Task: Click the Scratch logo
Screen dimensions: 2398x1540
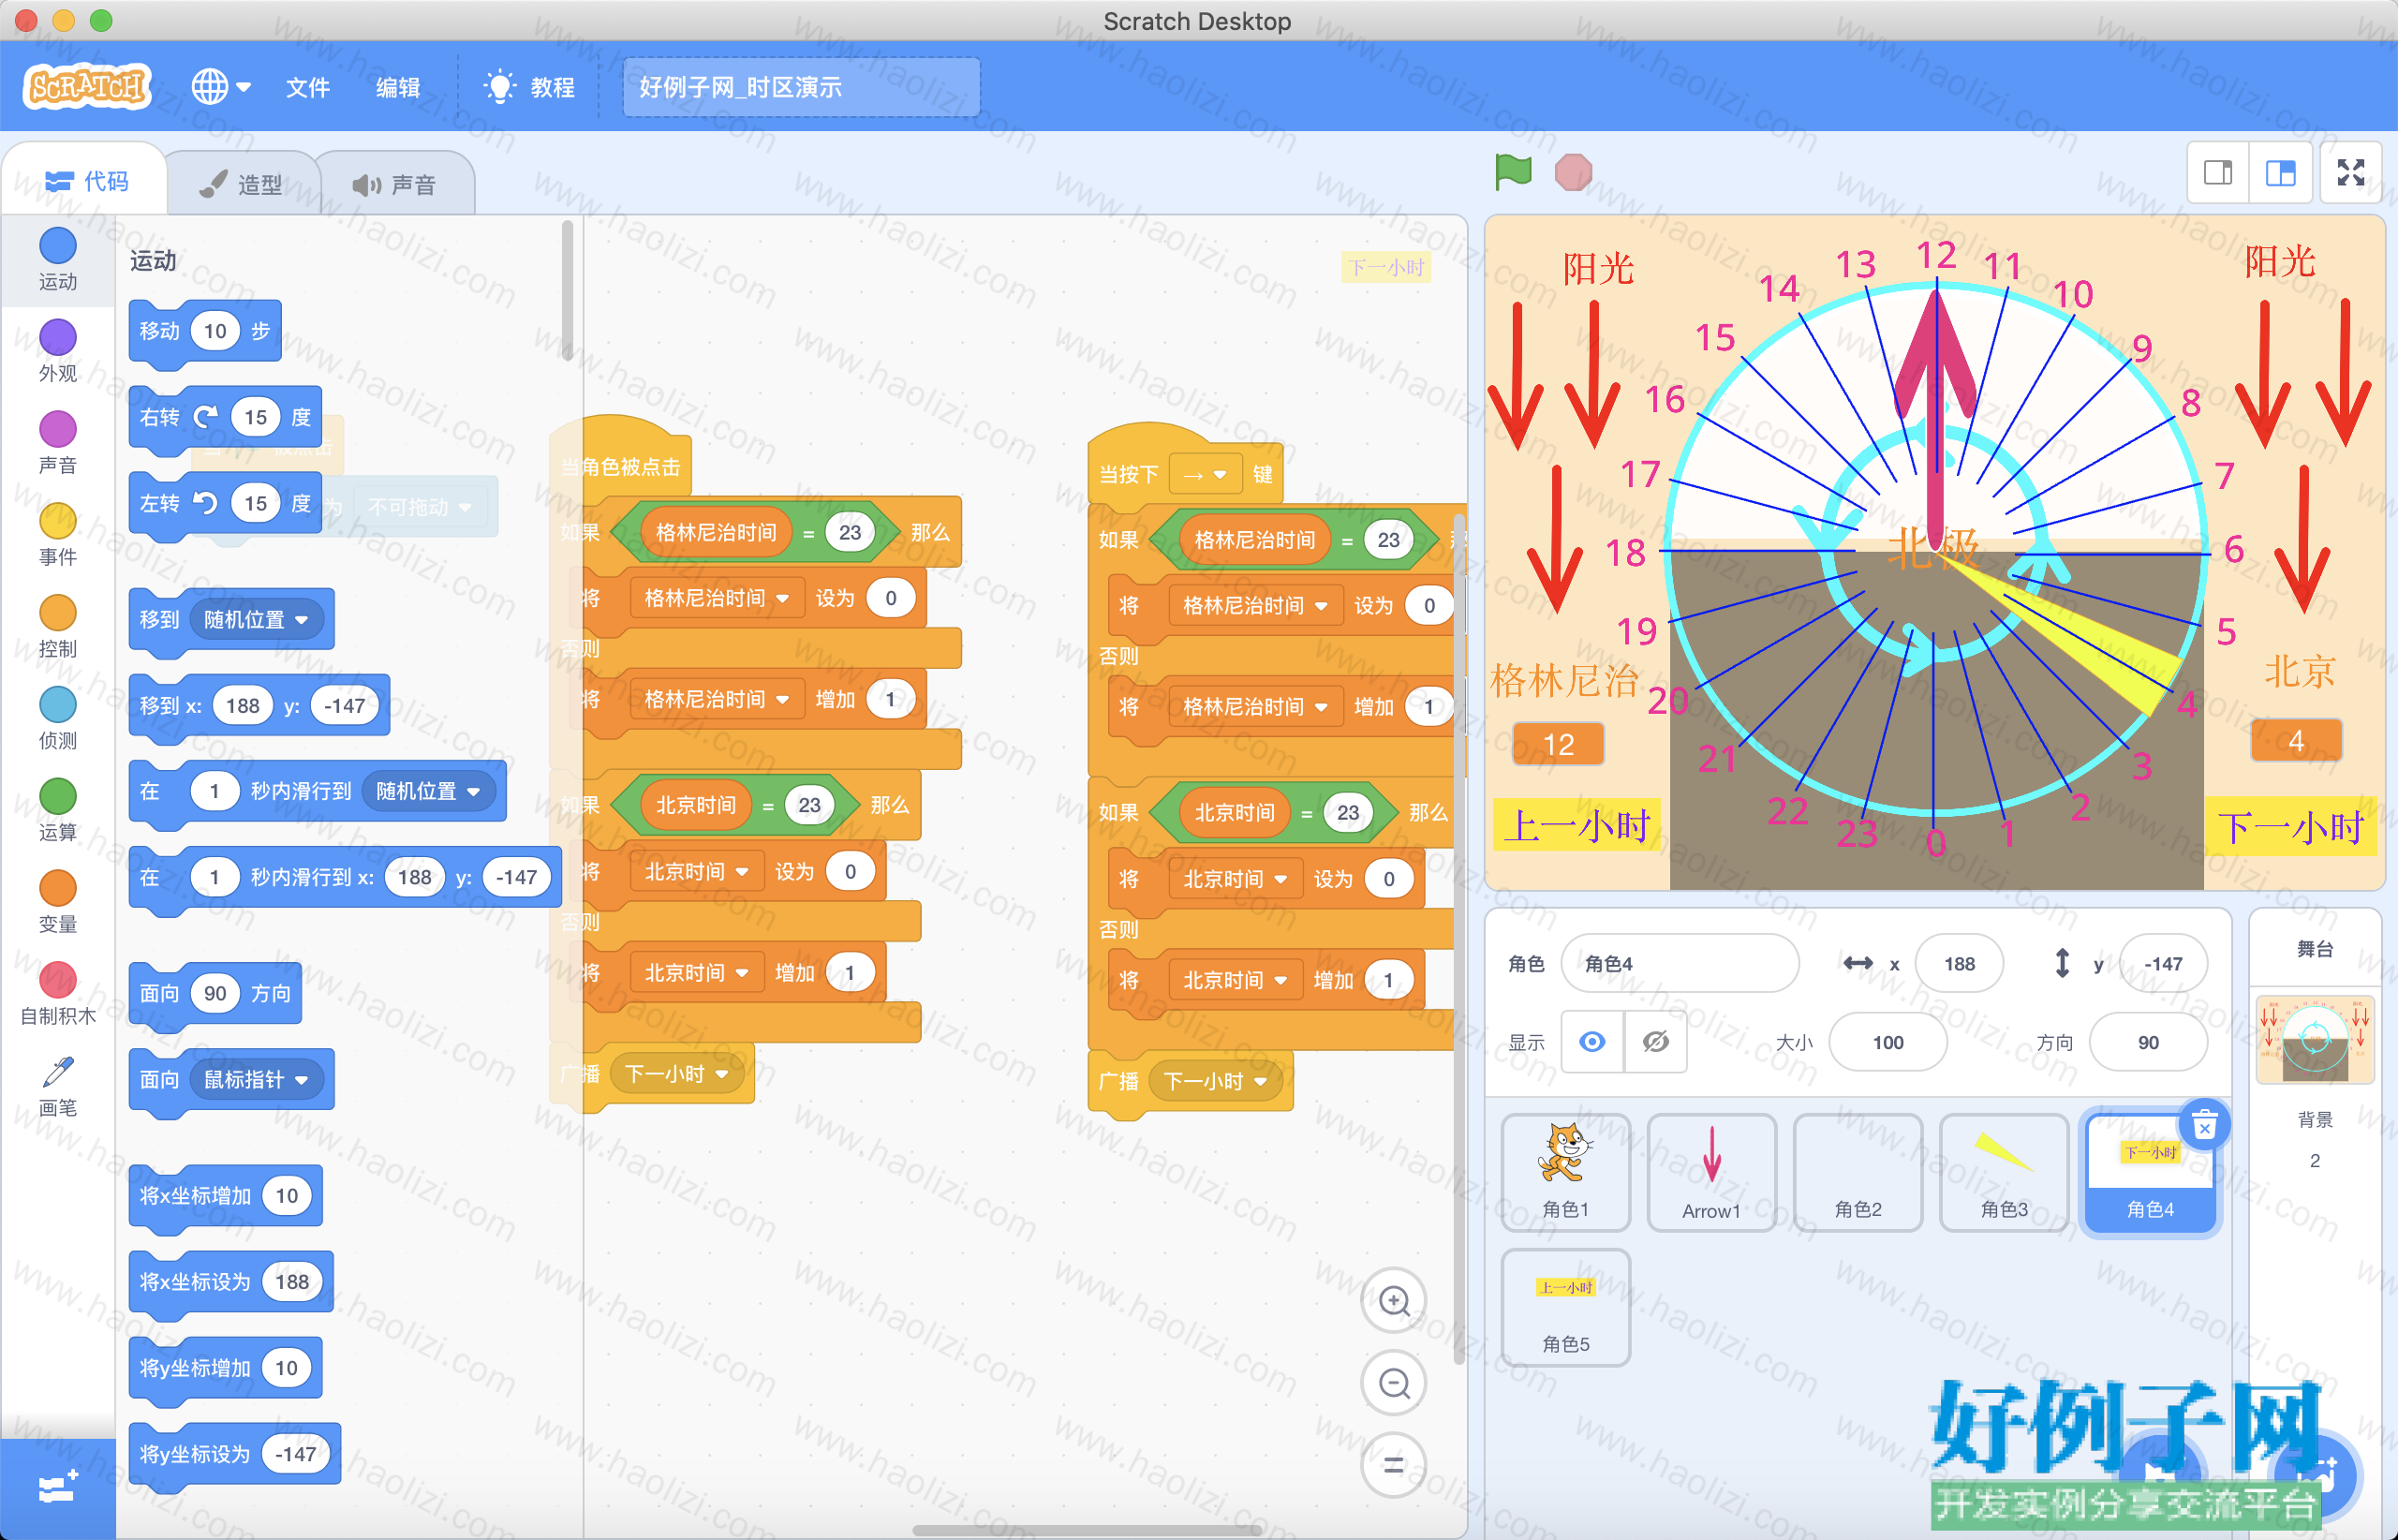Action: click(x=87, y=87)
